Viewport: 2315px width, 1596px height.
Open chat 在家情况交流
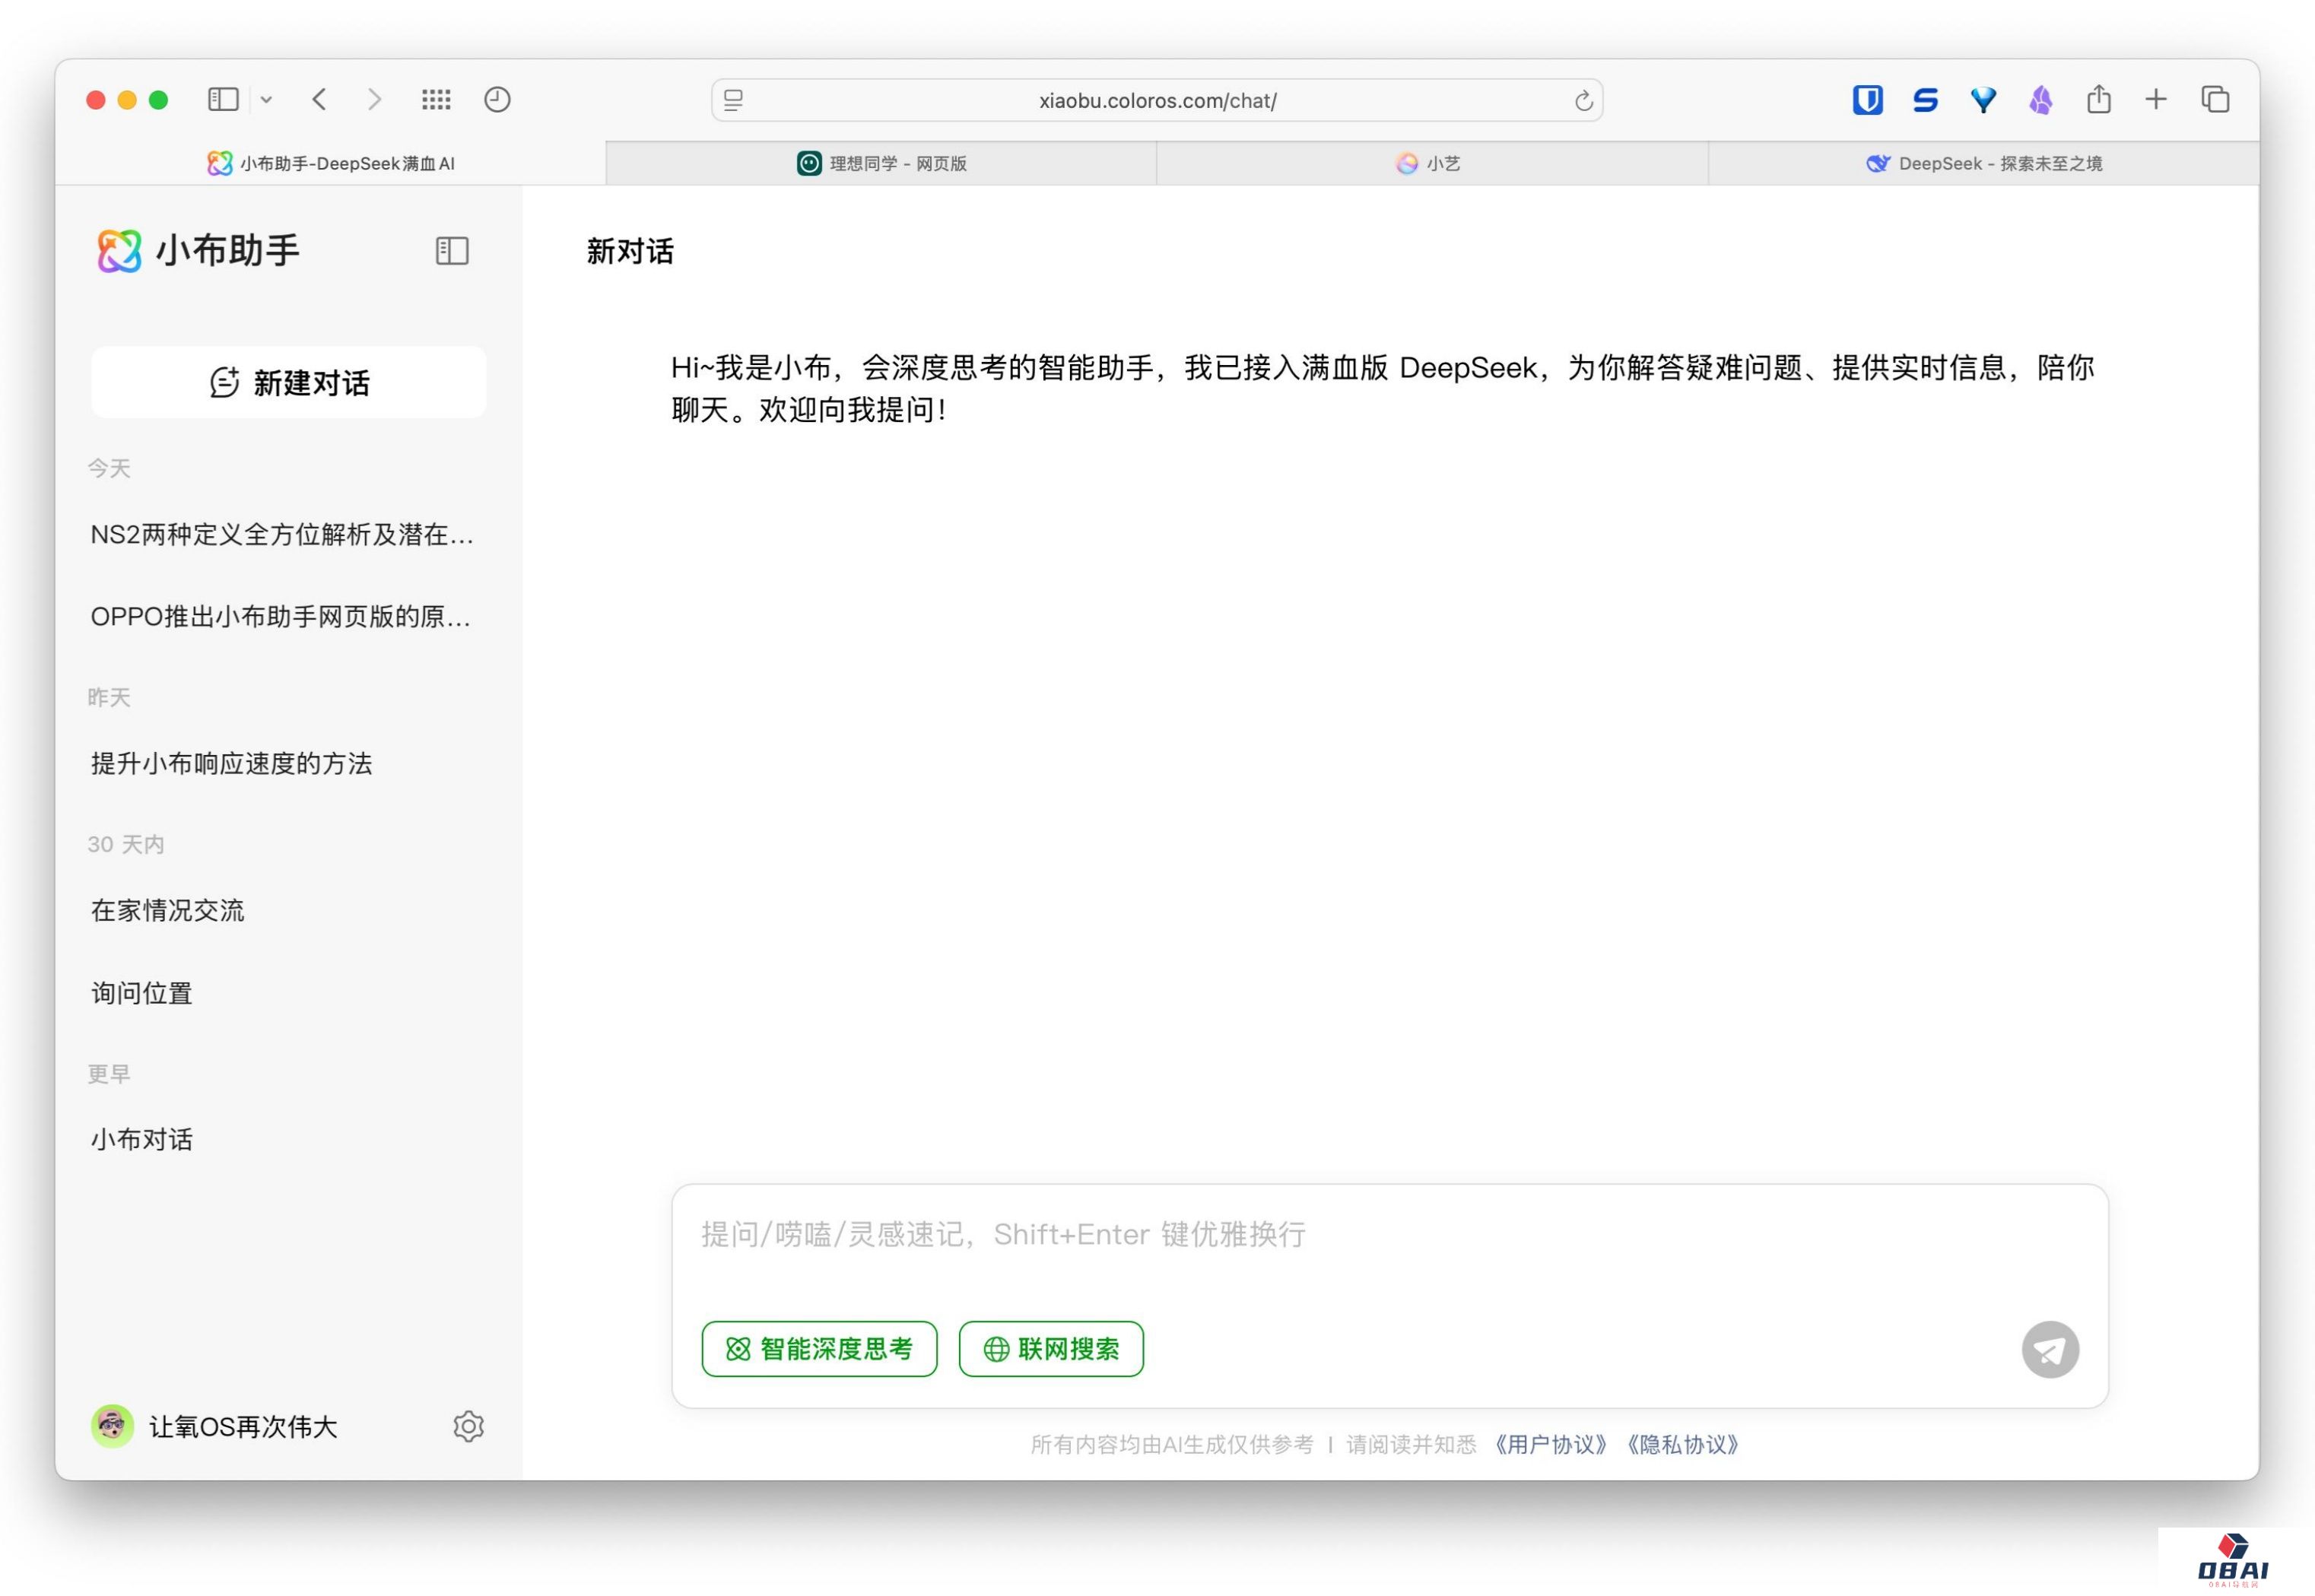pyautogui.click(x=167, y=911)
